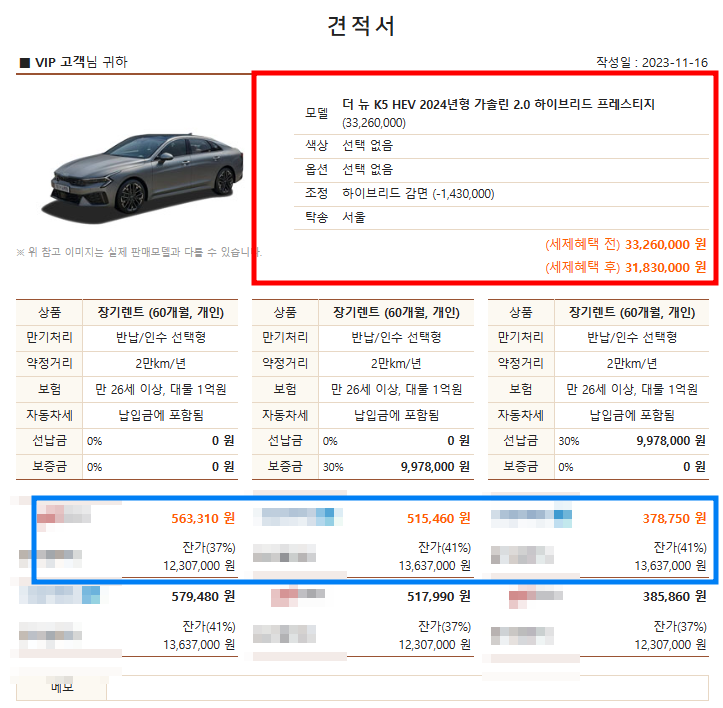Click the 563,310 원 monthly payment
This screenshot has height=708, width=723.
pyautogui.click(x=203, y=518)
